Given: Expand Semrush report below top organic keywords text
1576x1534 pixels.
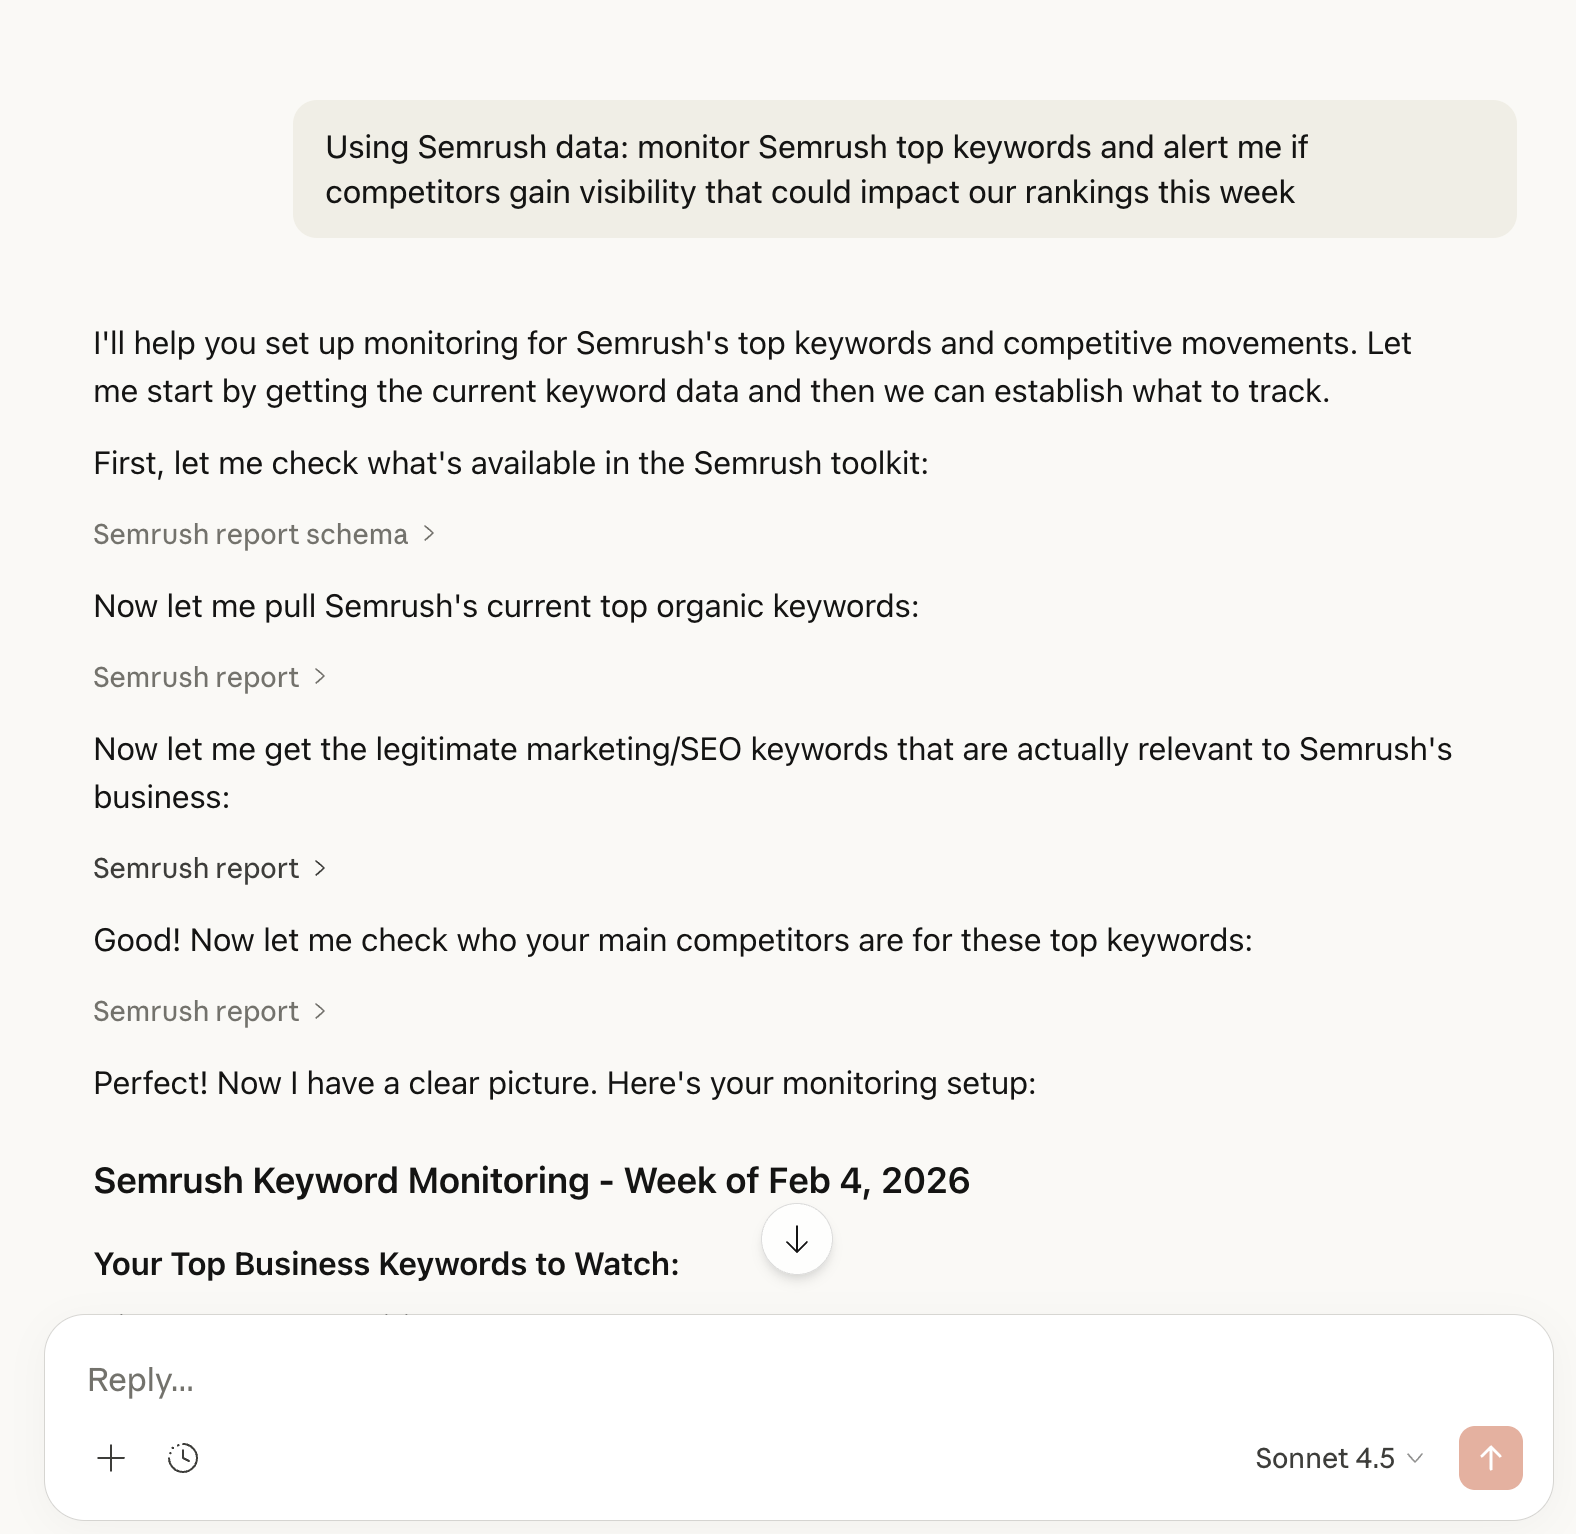Looking at the screenshot, I should (196, 677).
